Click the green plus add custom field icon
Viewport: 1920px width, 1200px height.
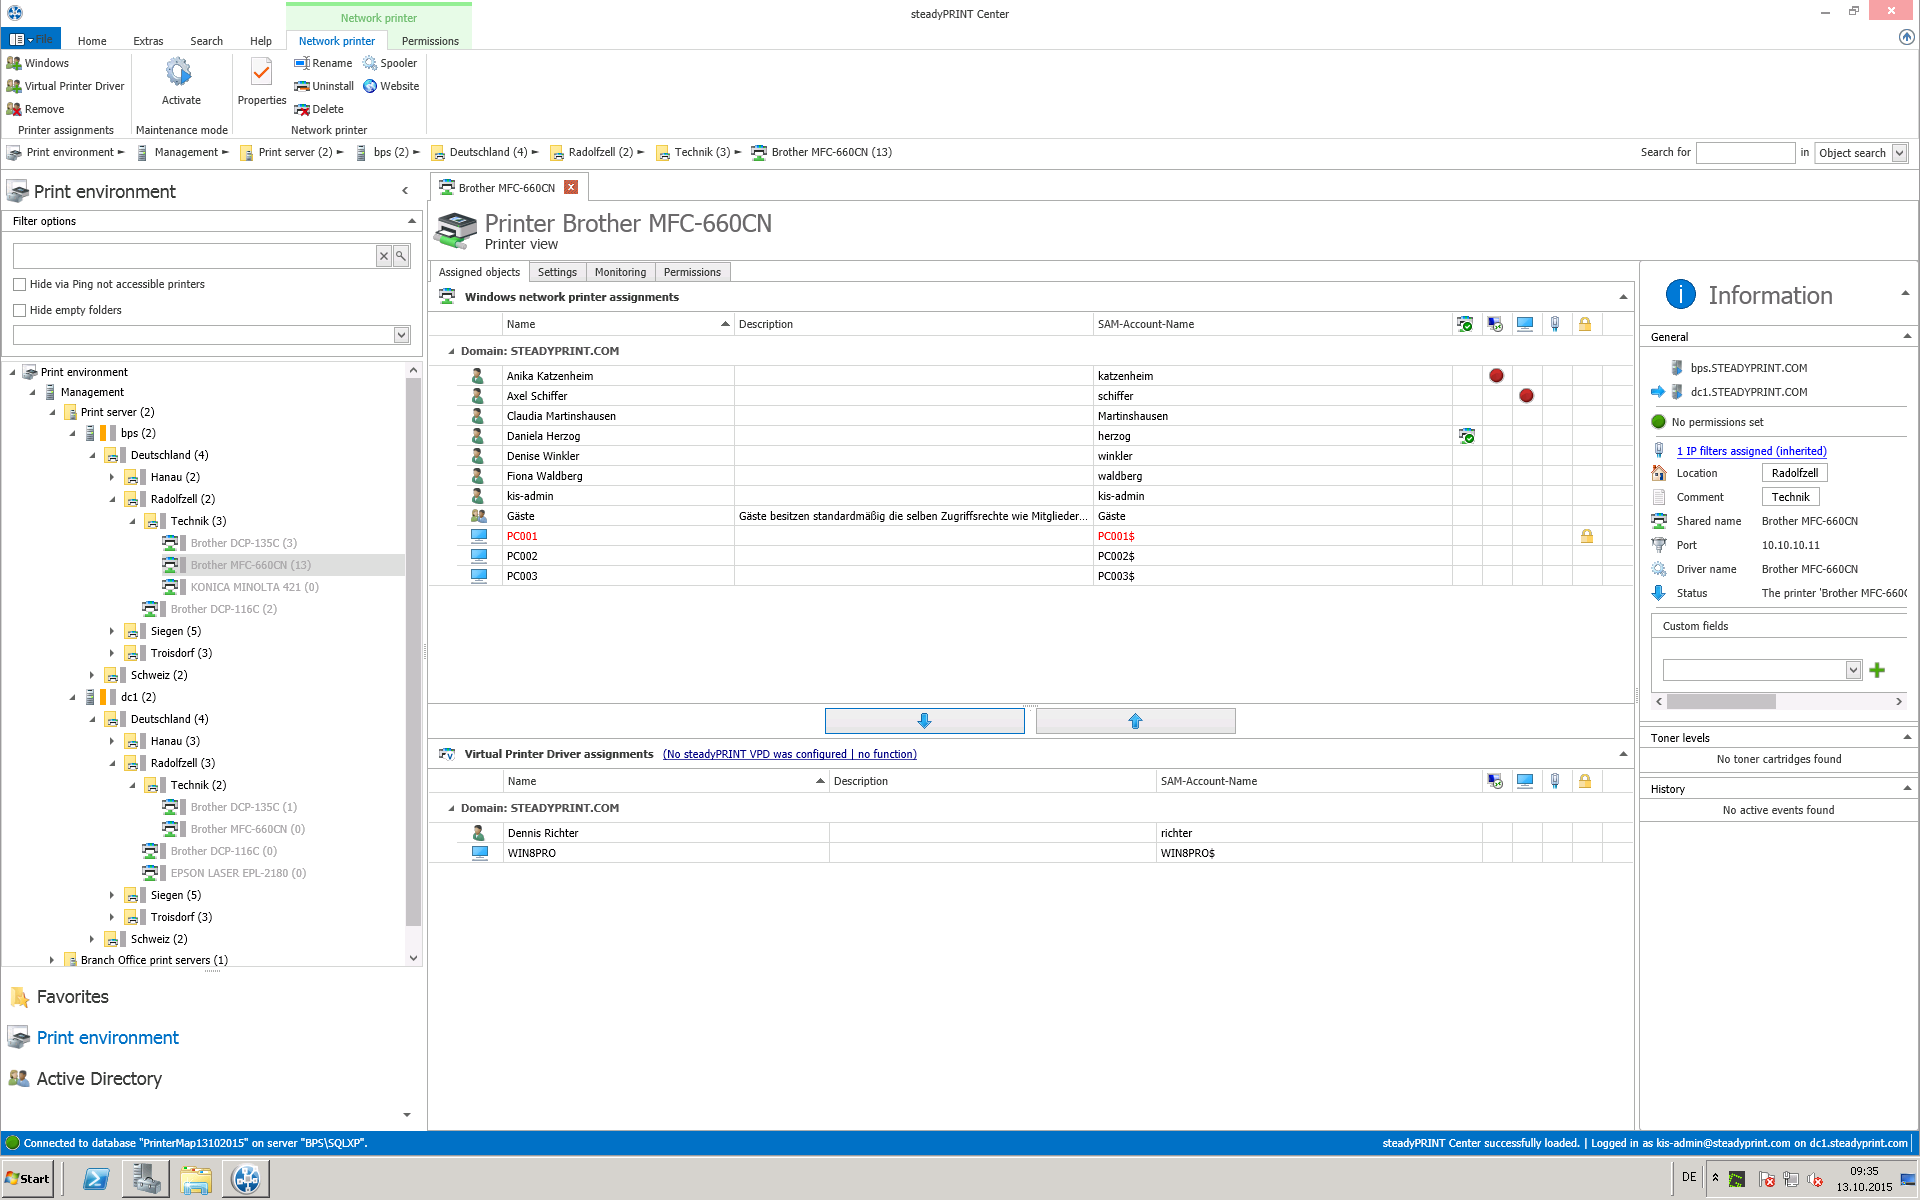click(x=1877, y=670)
